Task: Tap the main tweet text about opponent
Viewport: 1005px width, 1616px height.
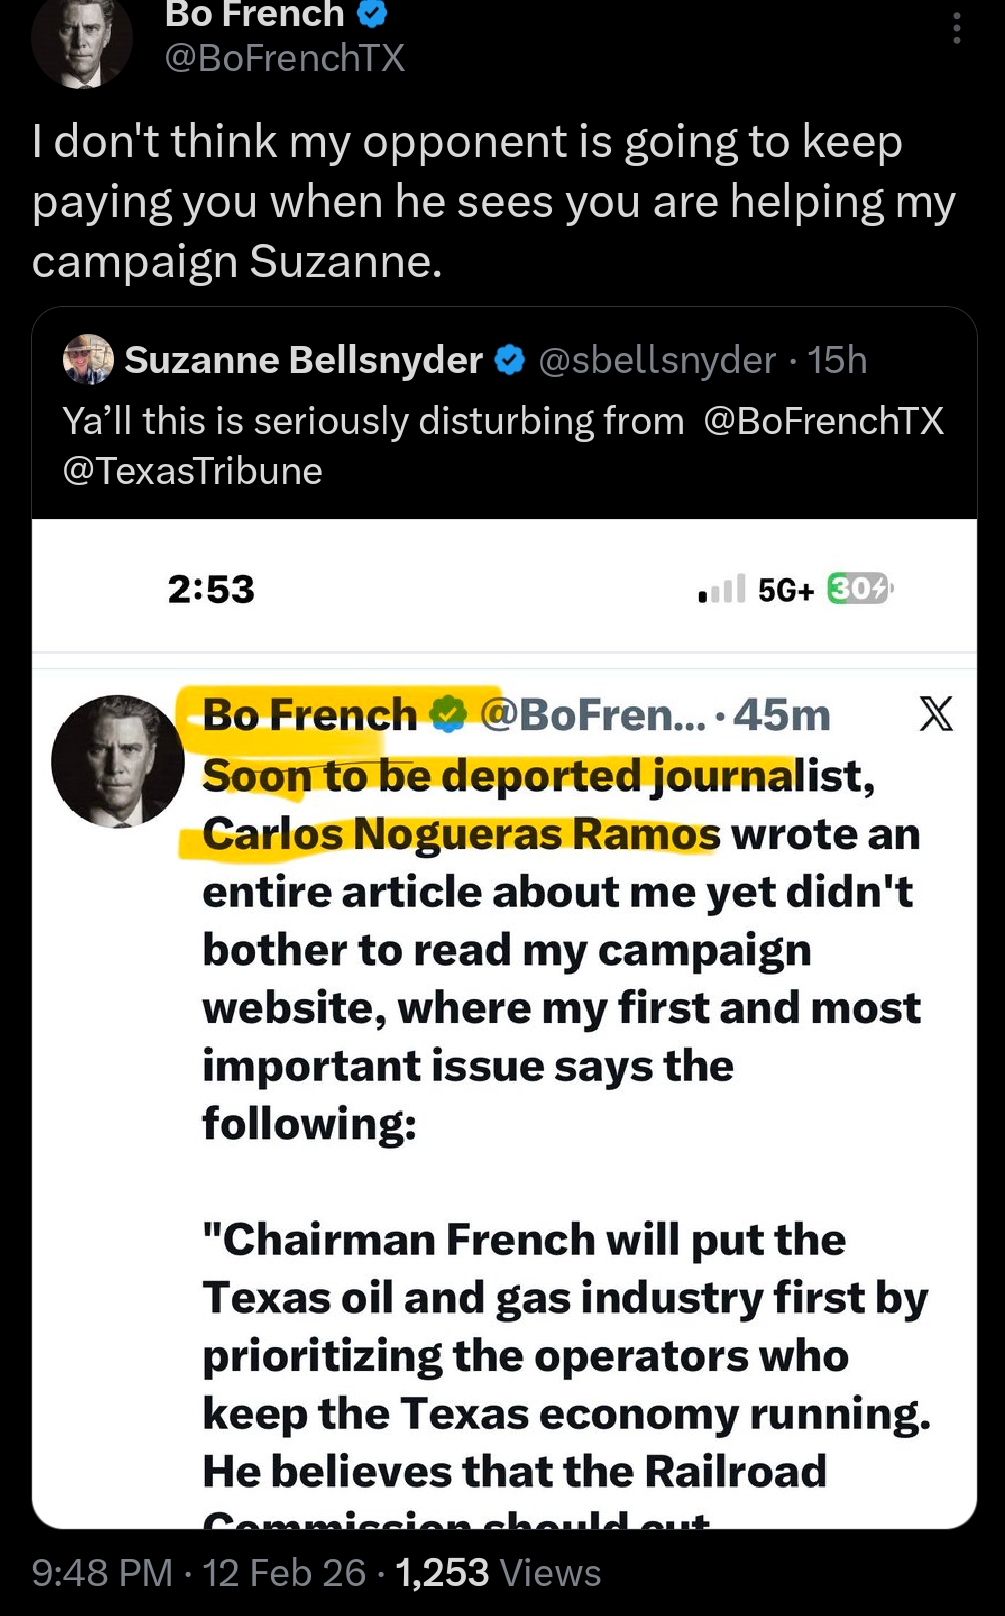Action: click(494, 201)
